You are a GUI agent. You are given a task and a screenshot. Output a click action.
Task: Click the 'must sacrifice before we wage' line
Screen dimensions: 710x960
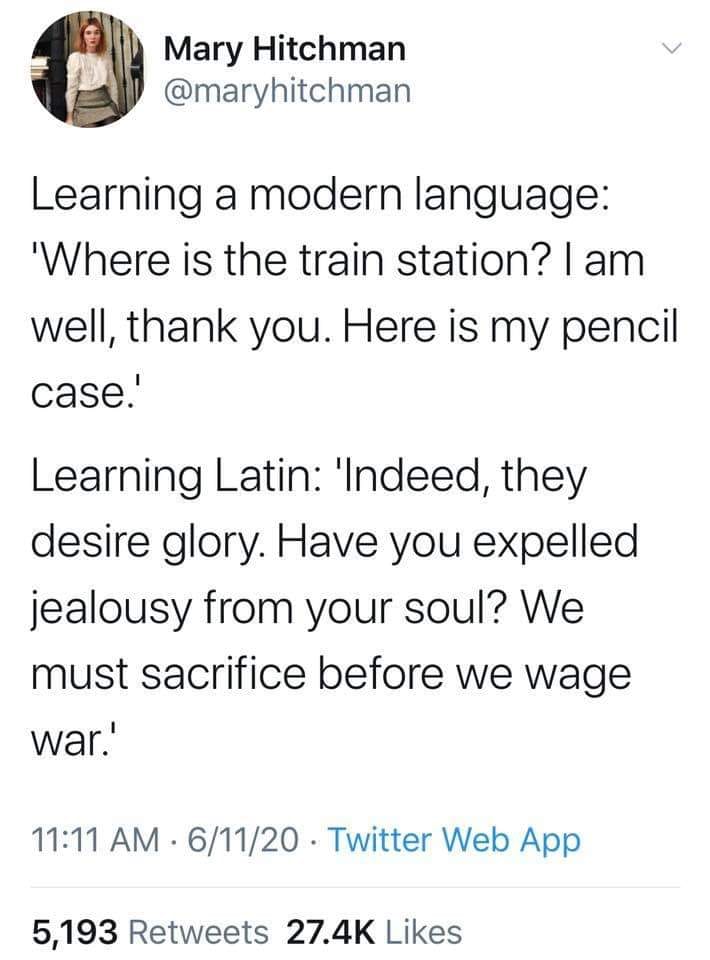[x=331, y=677]
